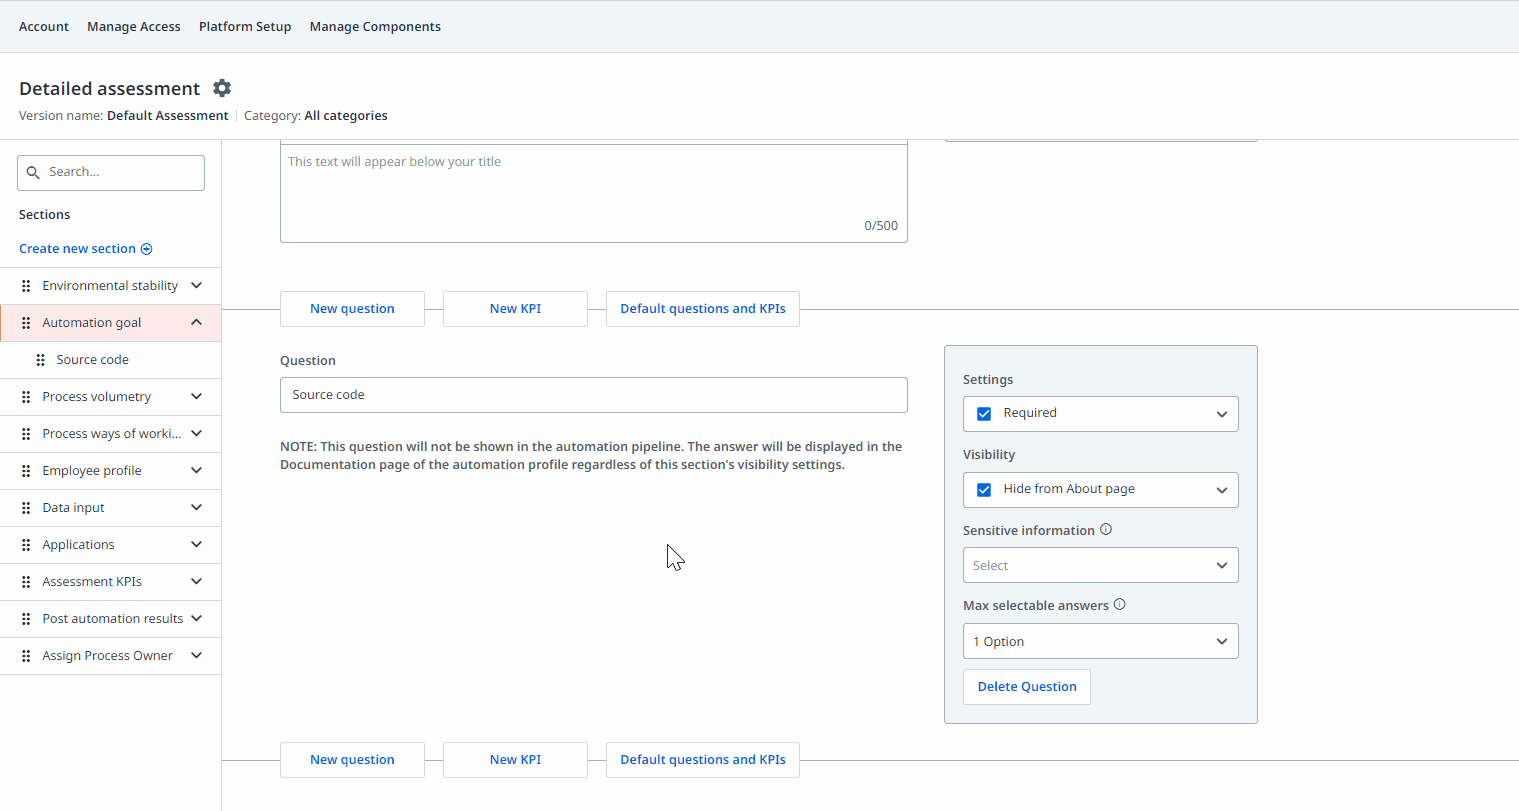Collapse the Automation goal section
Screen dimensions: 1519x811
click(x=196, y=322)
